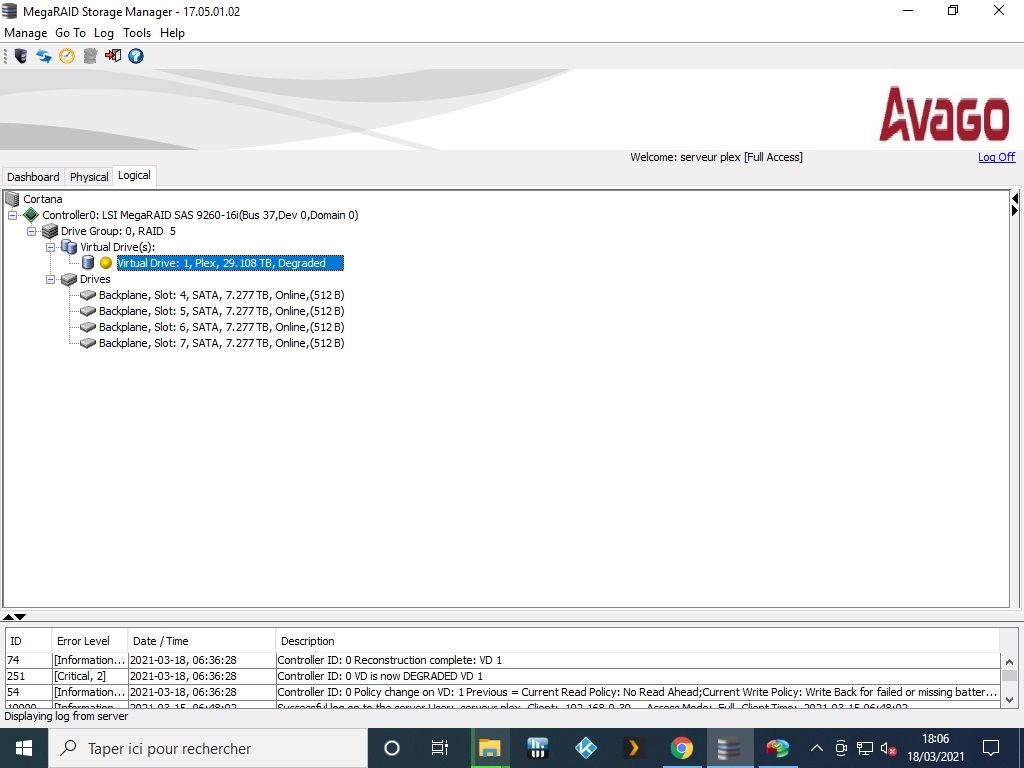
Task: Click the MegaRAID Storage Manager taskbar icon
Action: (x=729, y=748)
